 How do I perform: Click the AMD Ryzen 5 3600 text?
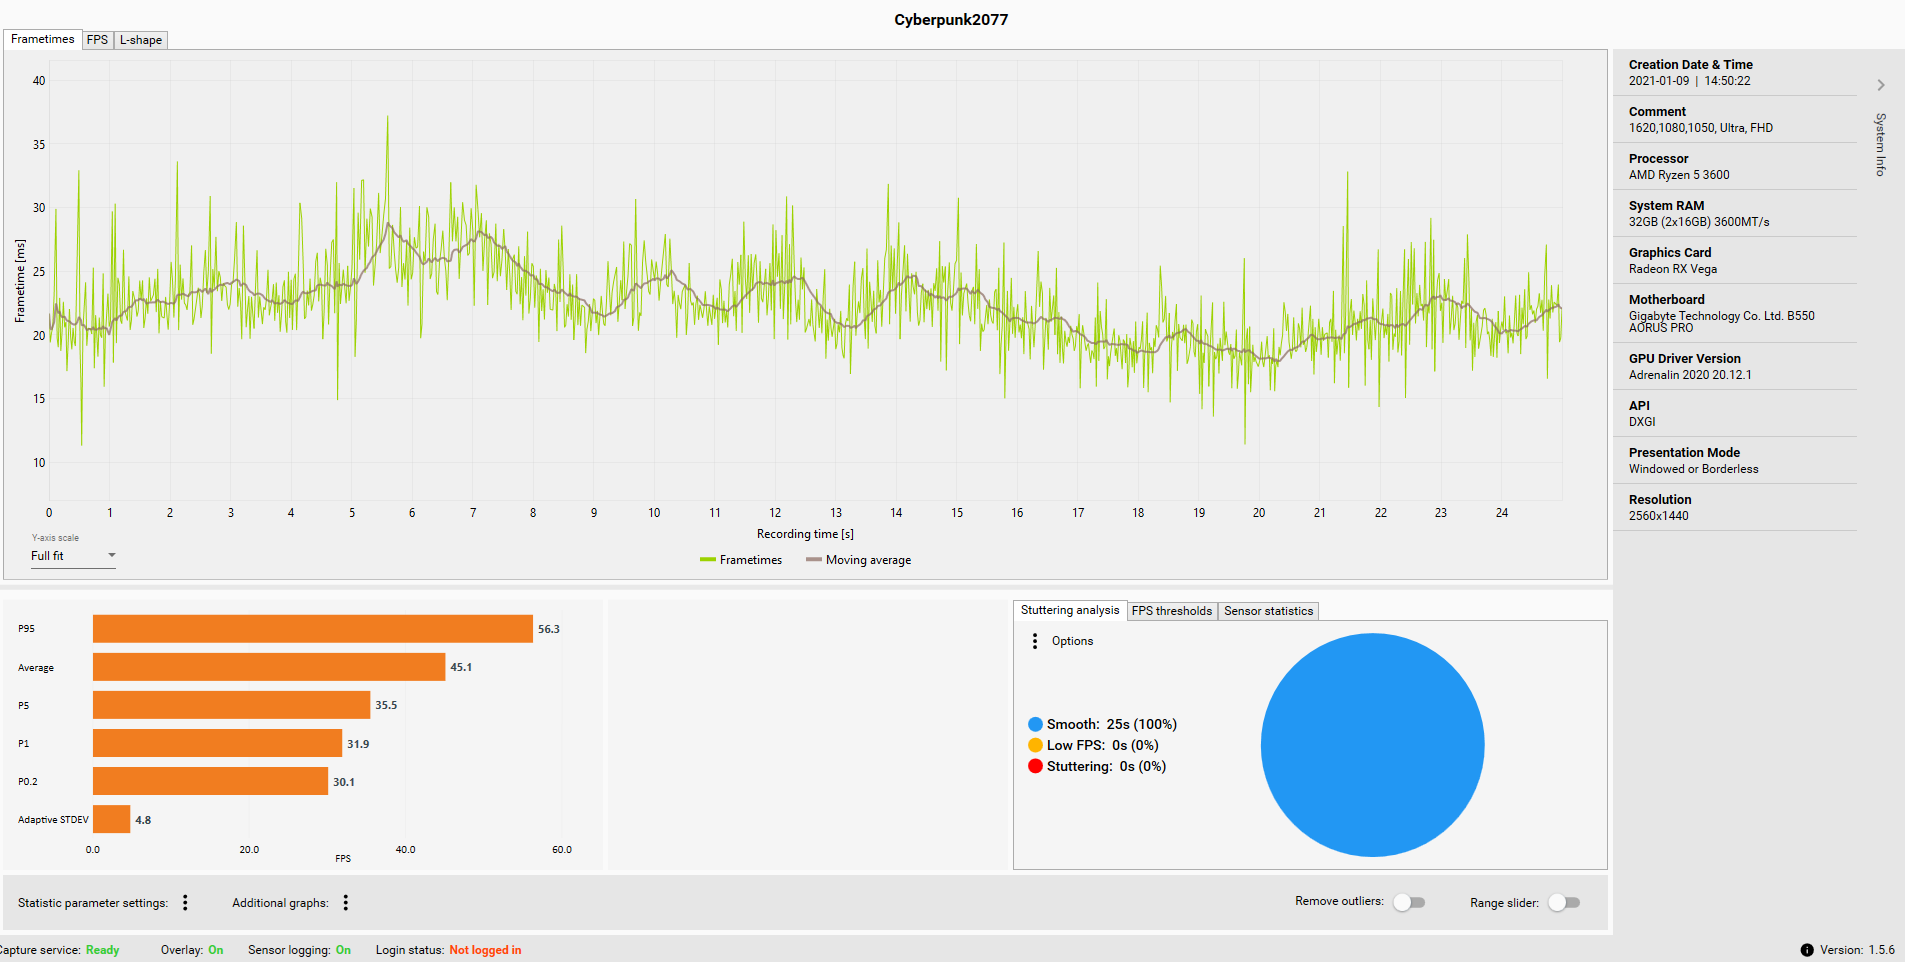(1679, 175)
